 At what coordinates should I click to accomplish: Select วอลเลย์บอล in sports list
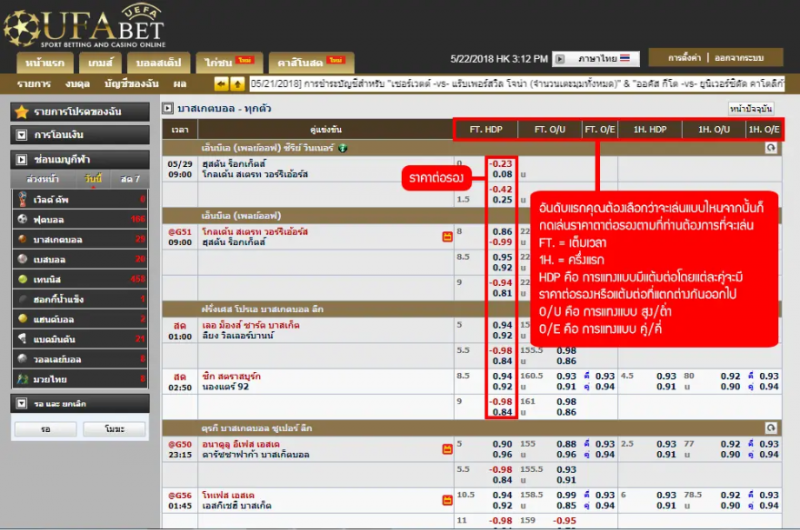pos(80,359)
